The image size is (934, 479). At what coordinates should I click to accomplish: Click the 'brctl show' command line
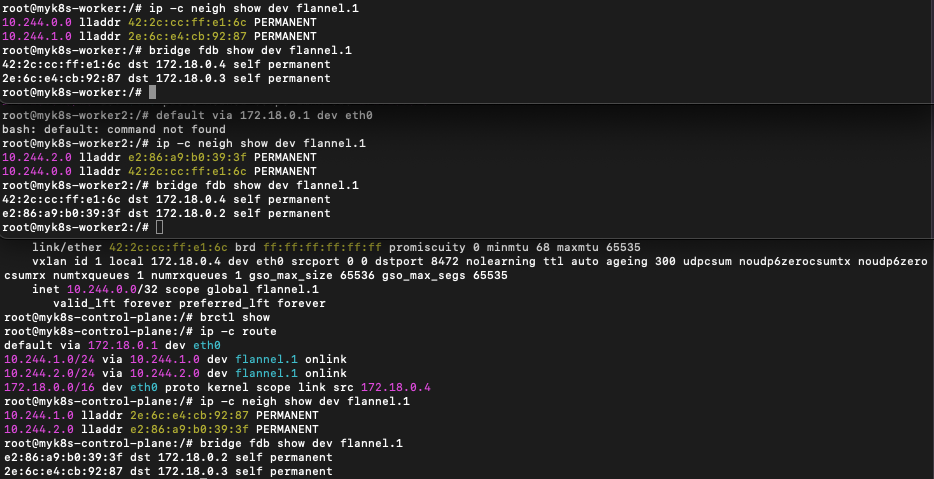click(235, 318)
